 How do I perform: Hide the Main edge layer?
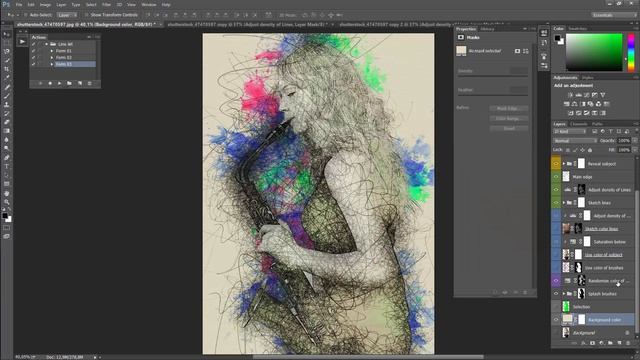point(556,177)
